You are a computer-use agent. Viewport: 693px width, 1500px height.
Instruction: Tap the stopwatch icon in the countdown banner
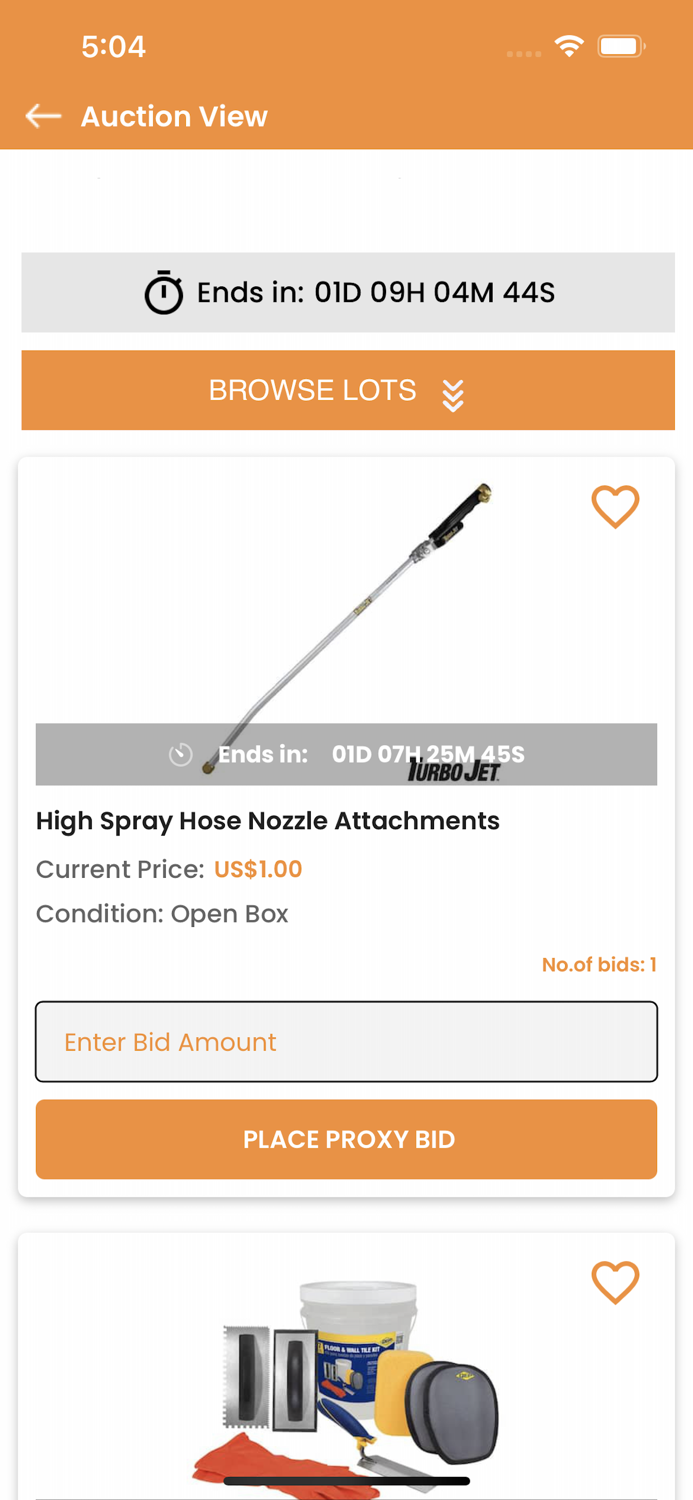(x=163, y=292)
